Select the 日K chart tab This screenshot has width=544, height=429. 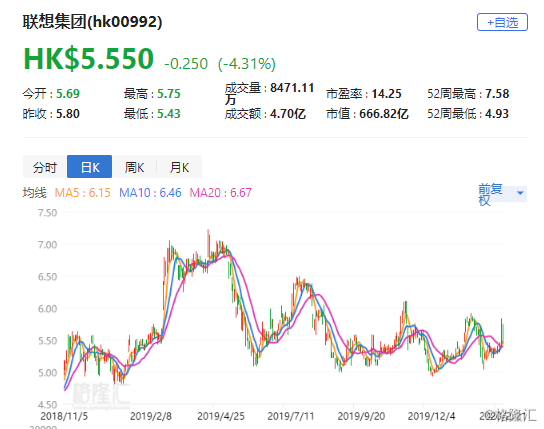click(x=90, y=167)
